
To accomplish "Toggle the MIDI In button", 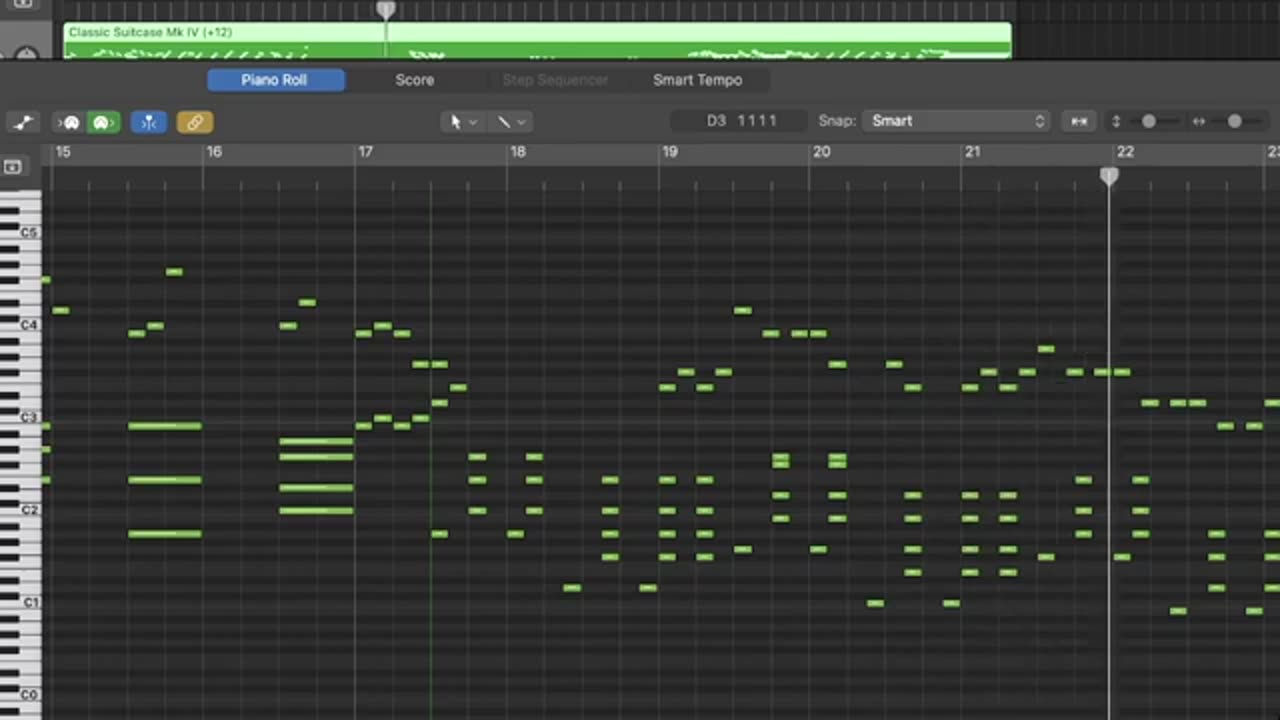I will click(x=70, y=122).
